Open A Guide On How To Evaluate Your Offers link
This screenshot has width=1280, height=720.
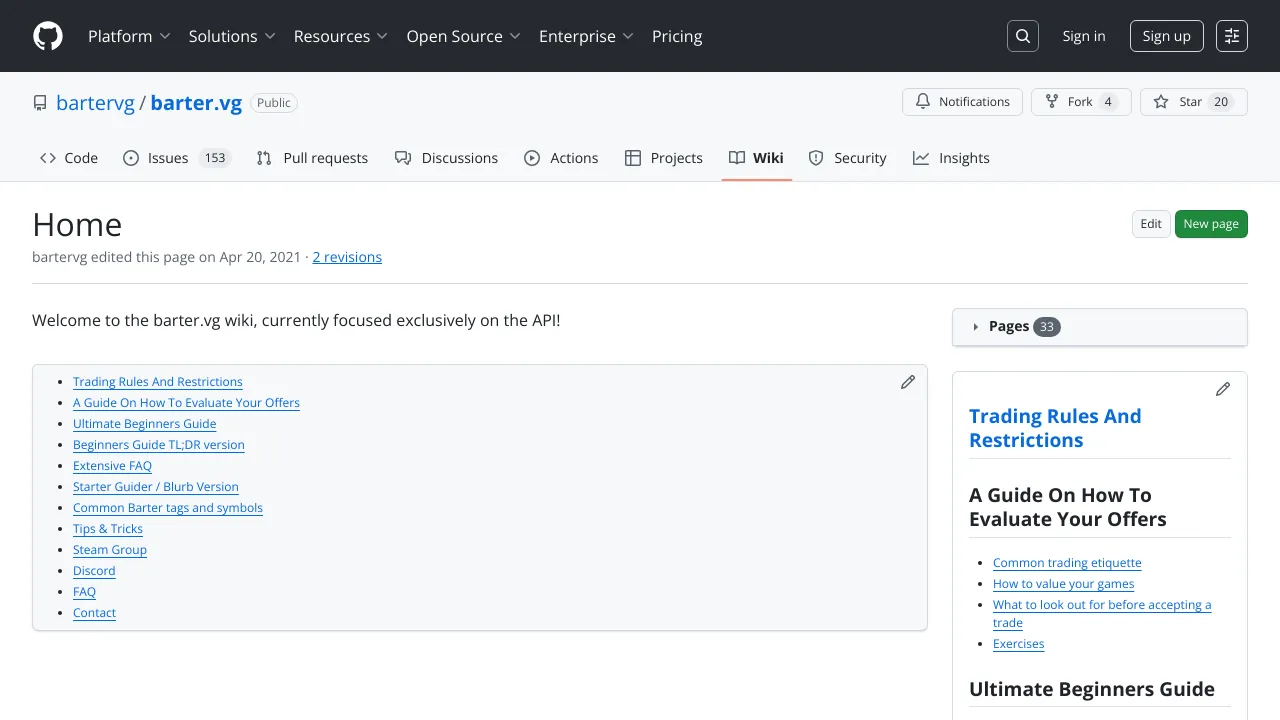point(186,403)
